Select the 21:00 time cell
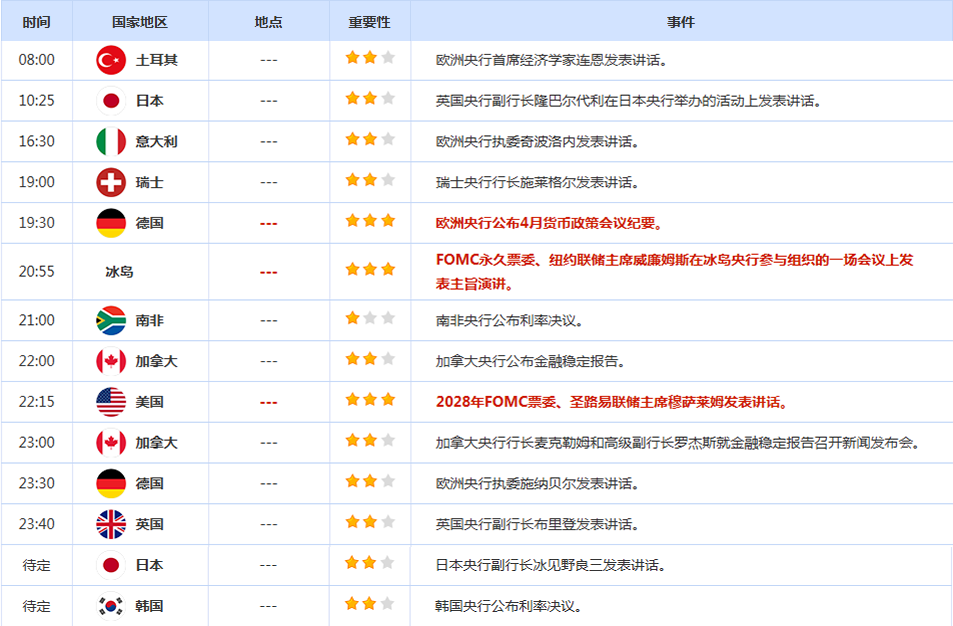The image size is (953, 626). point(36,320)
